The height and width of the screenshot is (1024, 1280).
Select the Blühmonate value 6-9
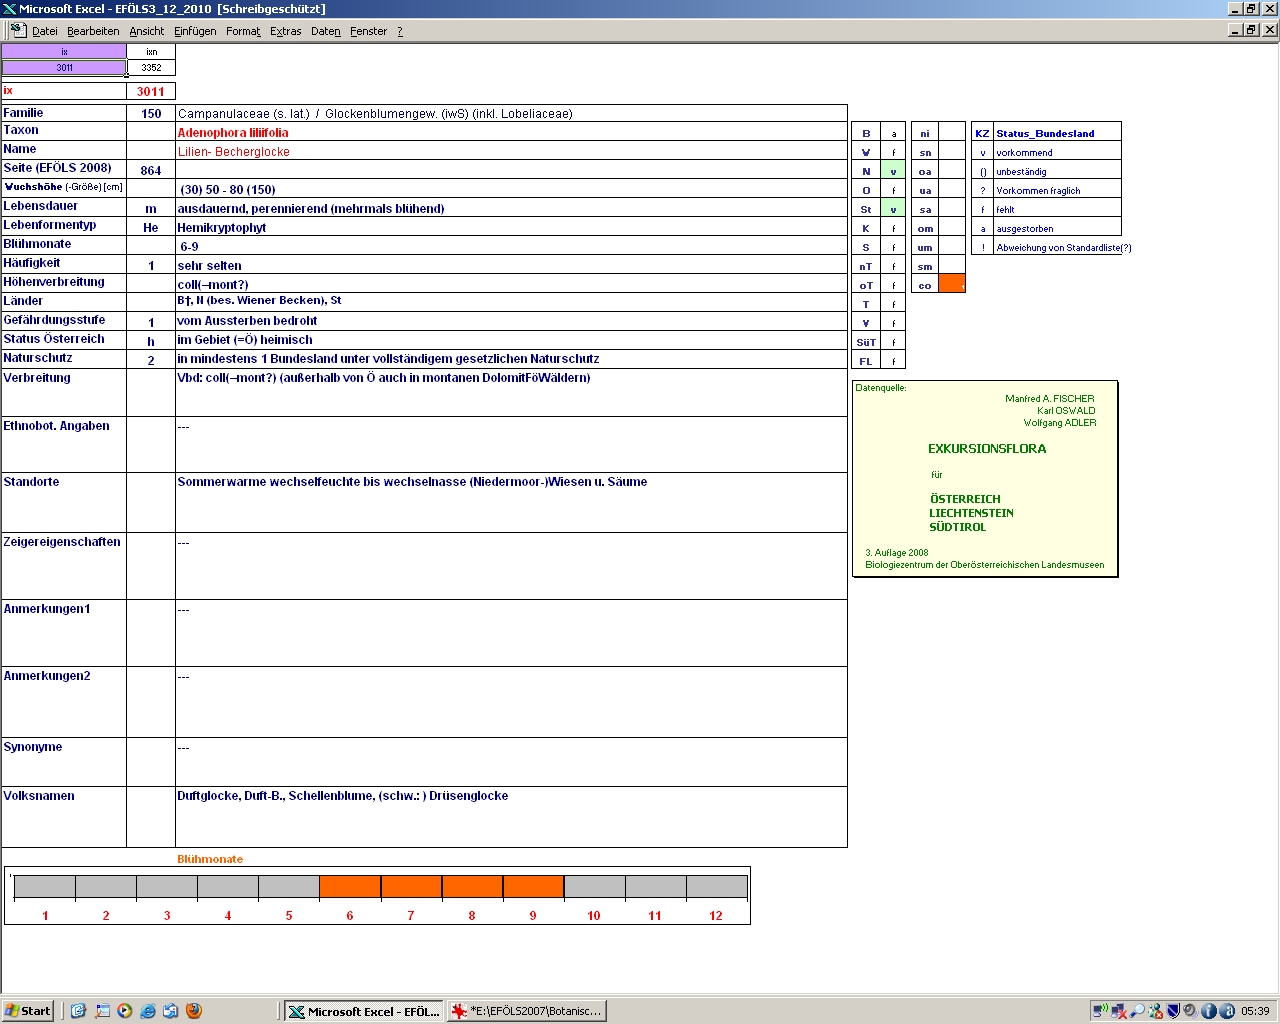[189, 246]
